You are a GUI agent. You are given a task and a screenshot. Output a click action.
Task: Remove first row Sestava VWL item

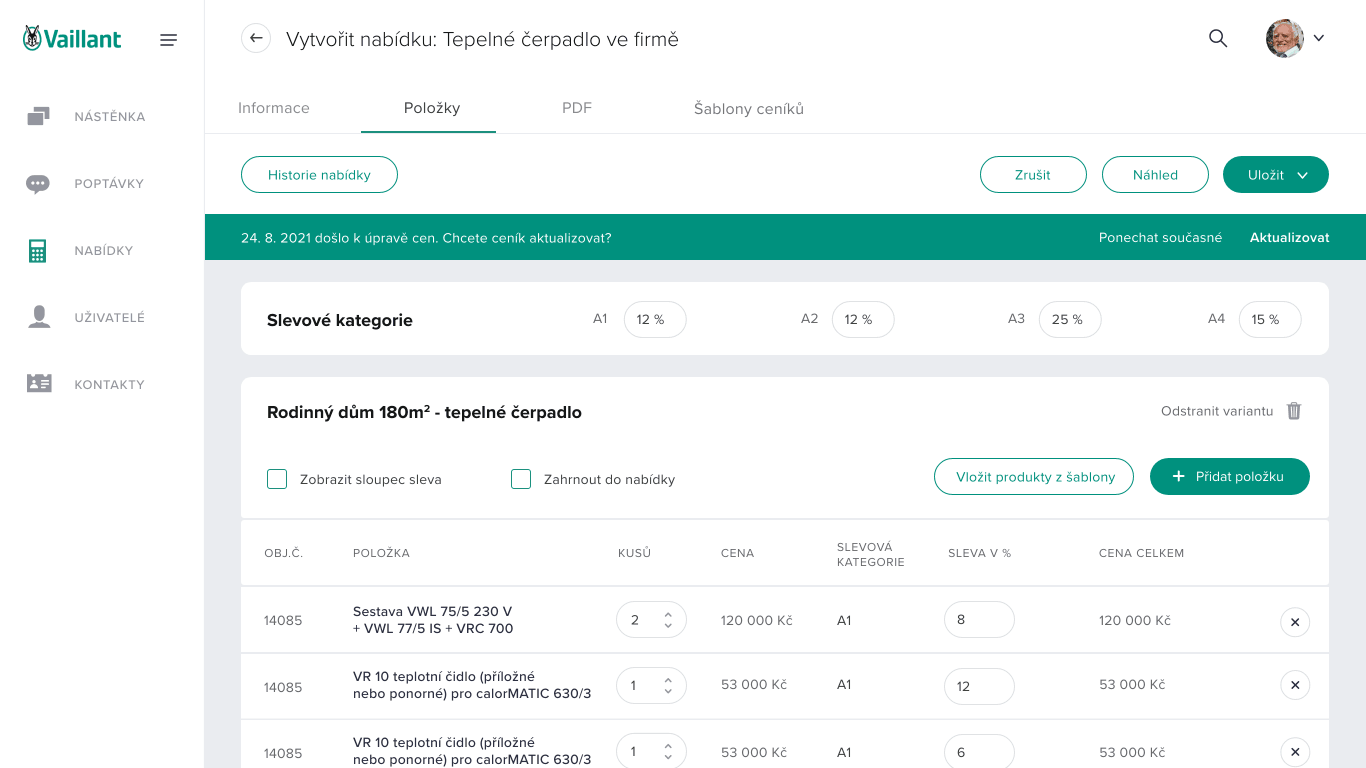click(x=1295, y=622)
